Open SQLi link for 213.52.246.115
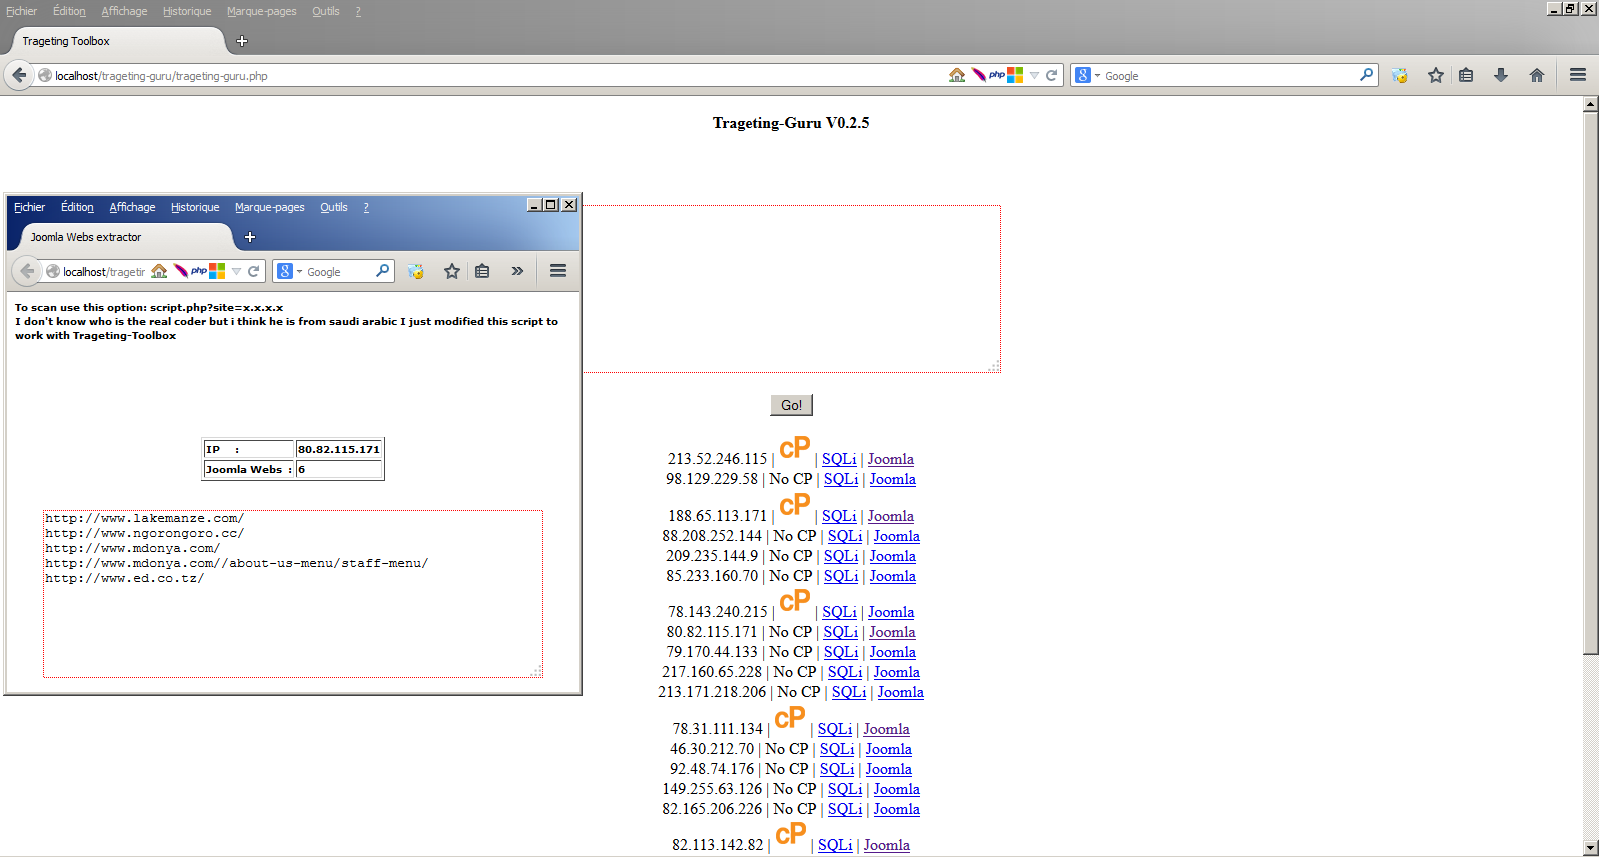1599x857 pixels. click(x=839, y=459)
